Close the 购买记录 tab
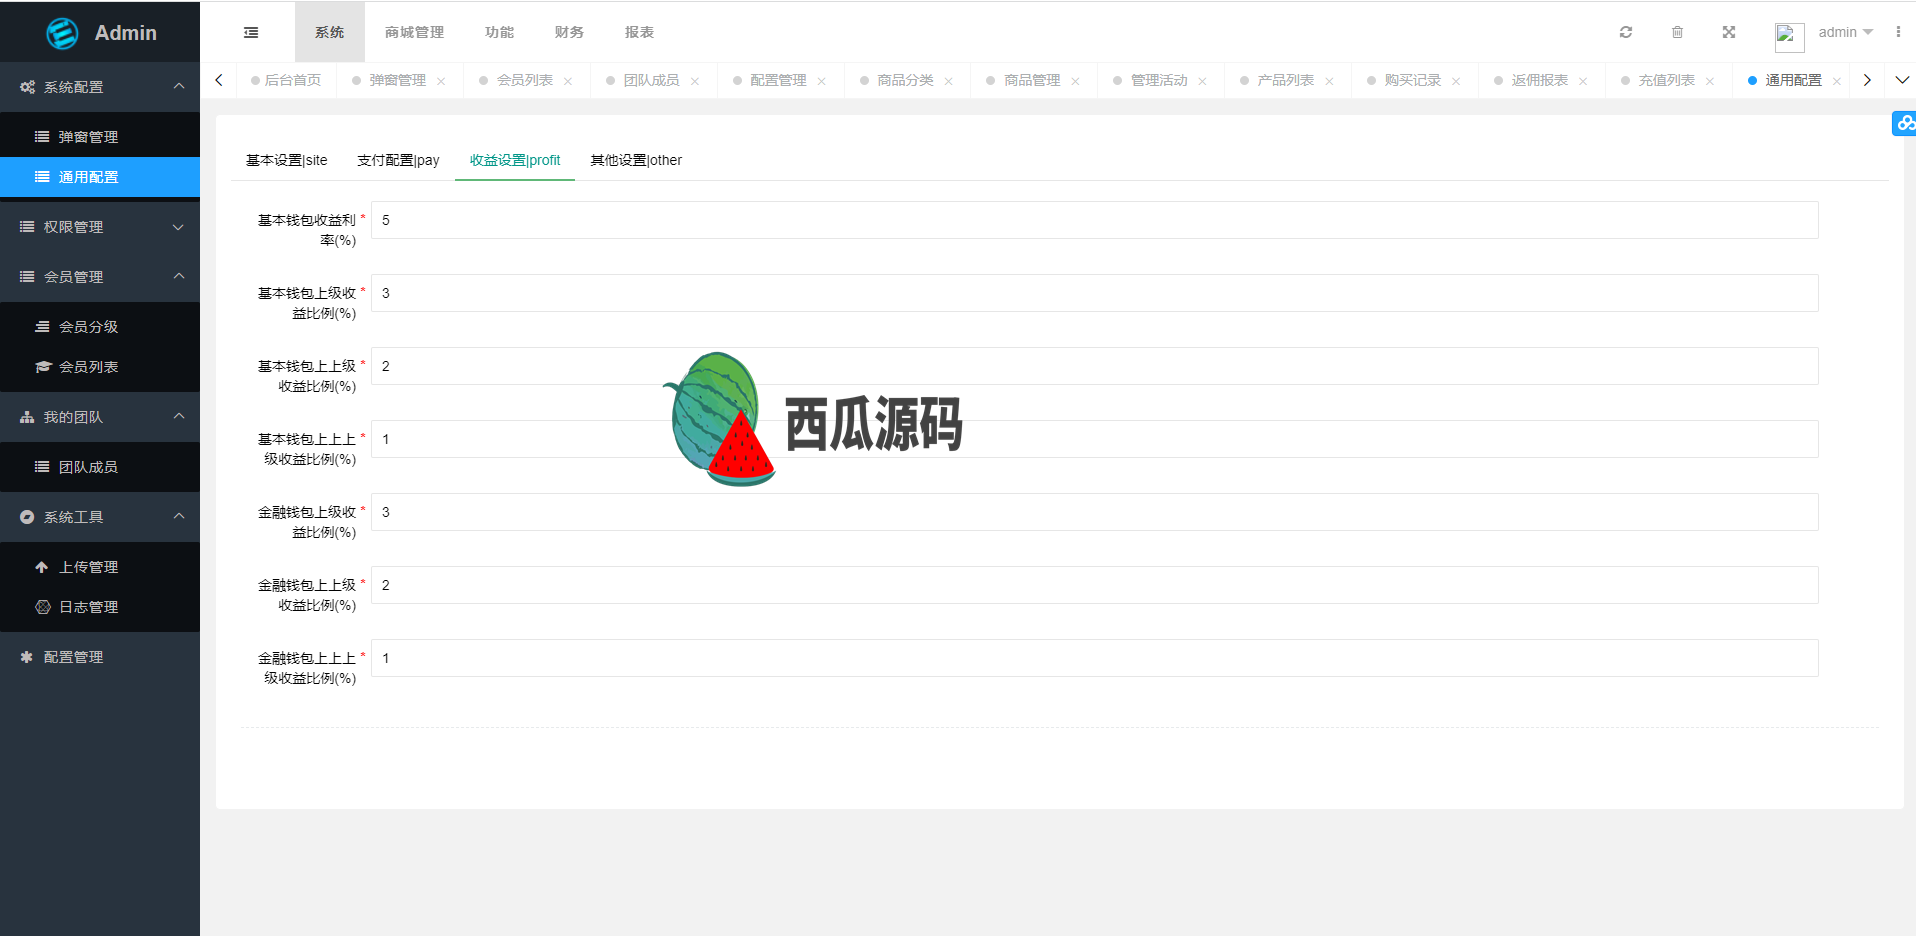 (x=1457, y=81)
